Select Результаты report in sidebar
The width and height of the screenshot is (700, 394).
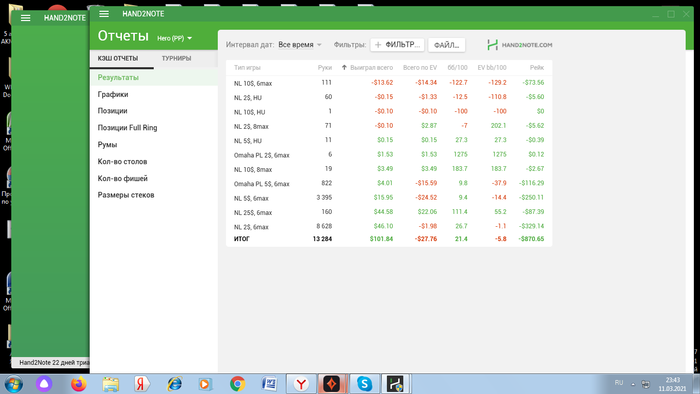tap(154, 77)
